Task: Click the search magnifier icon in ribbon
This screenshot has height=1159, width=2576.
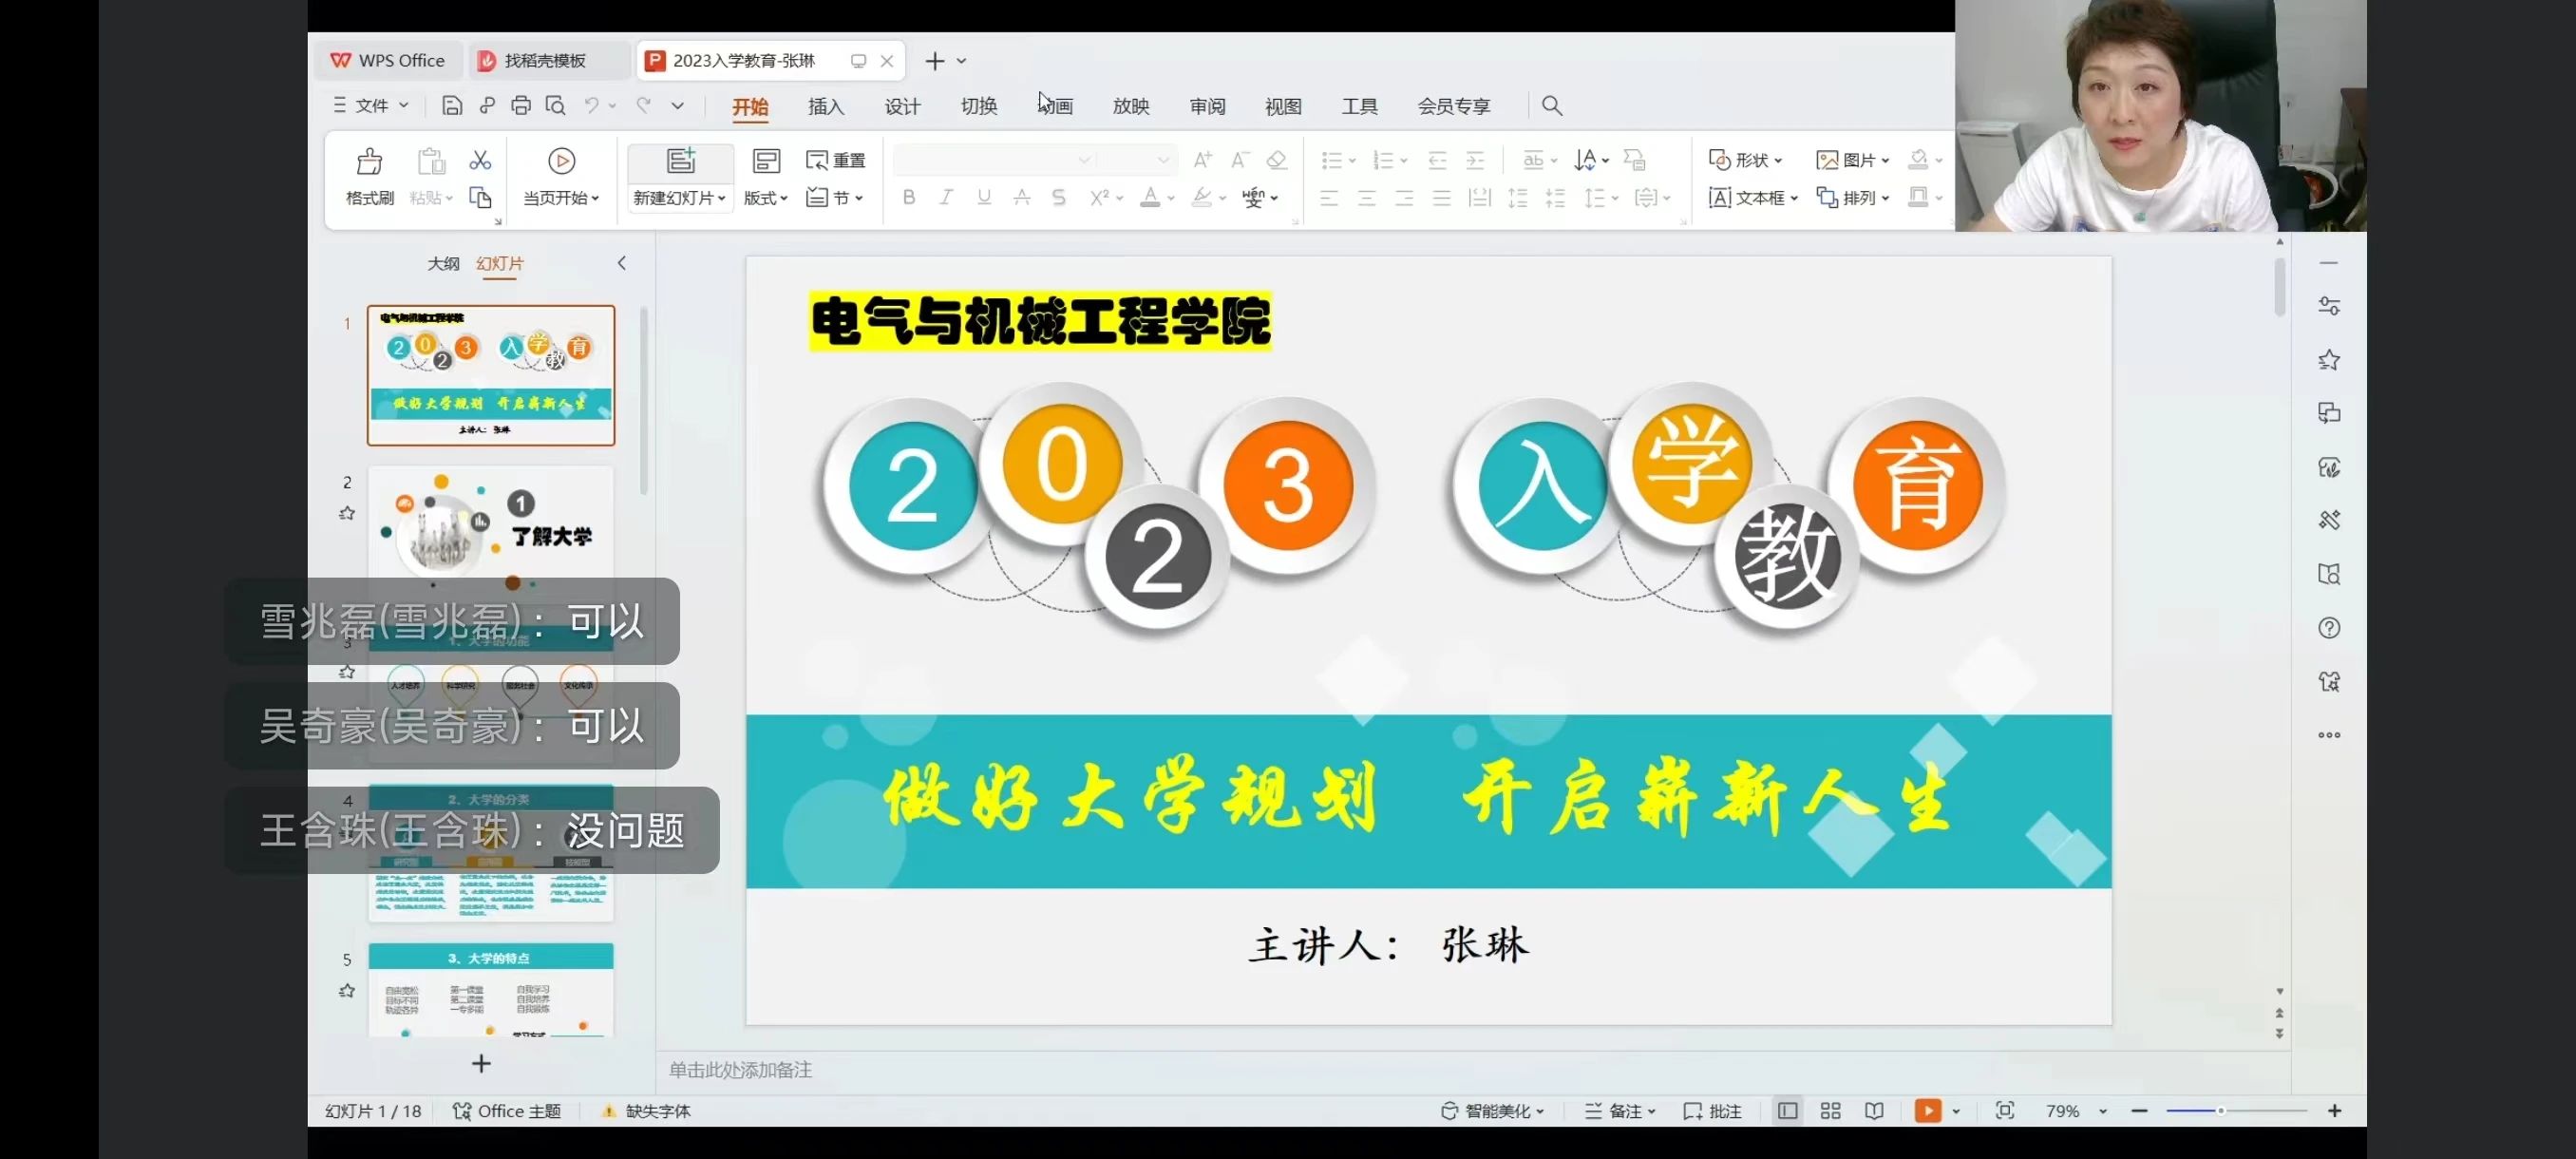Action: pyautogui.click(x=1551, y=105)
